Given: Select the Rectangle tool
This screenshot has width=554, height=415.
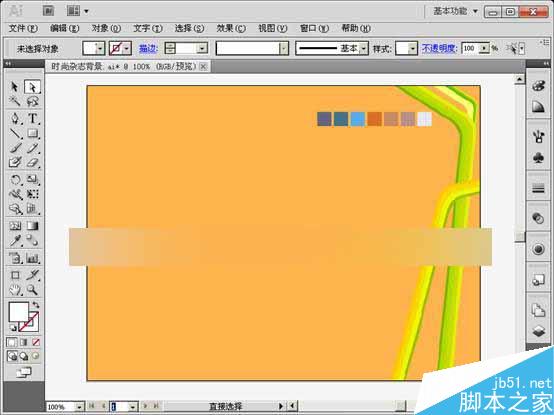Looking at the screenshot, I should point(32,134).
